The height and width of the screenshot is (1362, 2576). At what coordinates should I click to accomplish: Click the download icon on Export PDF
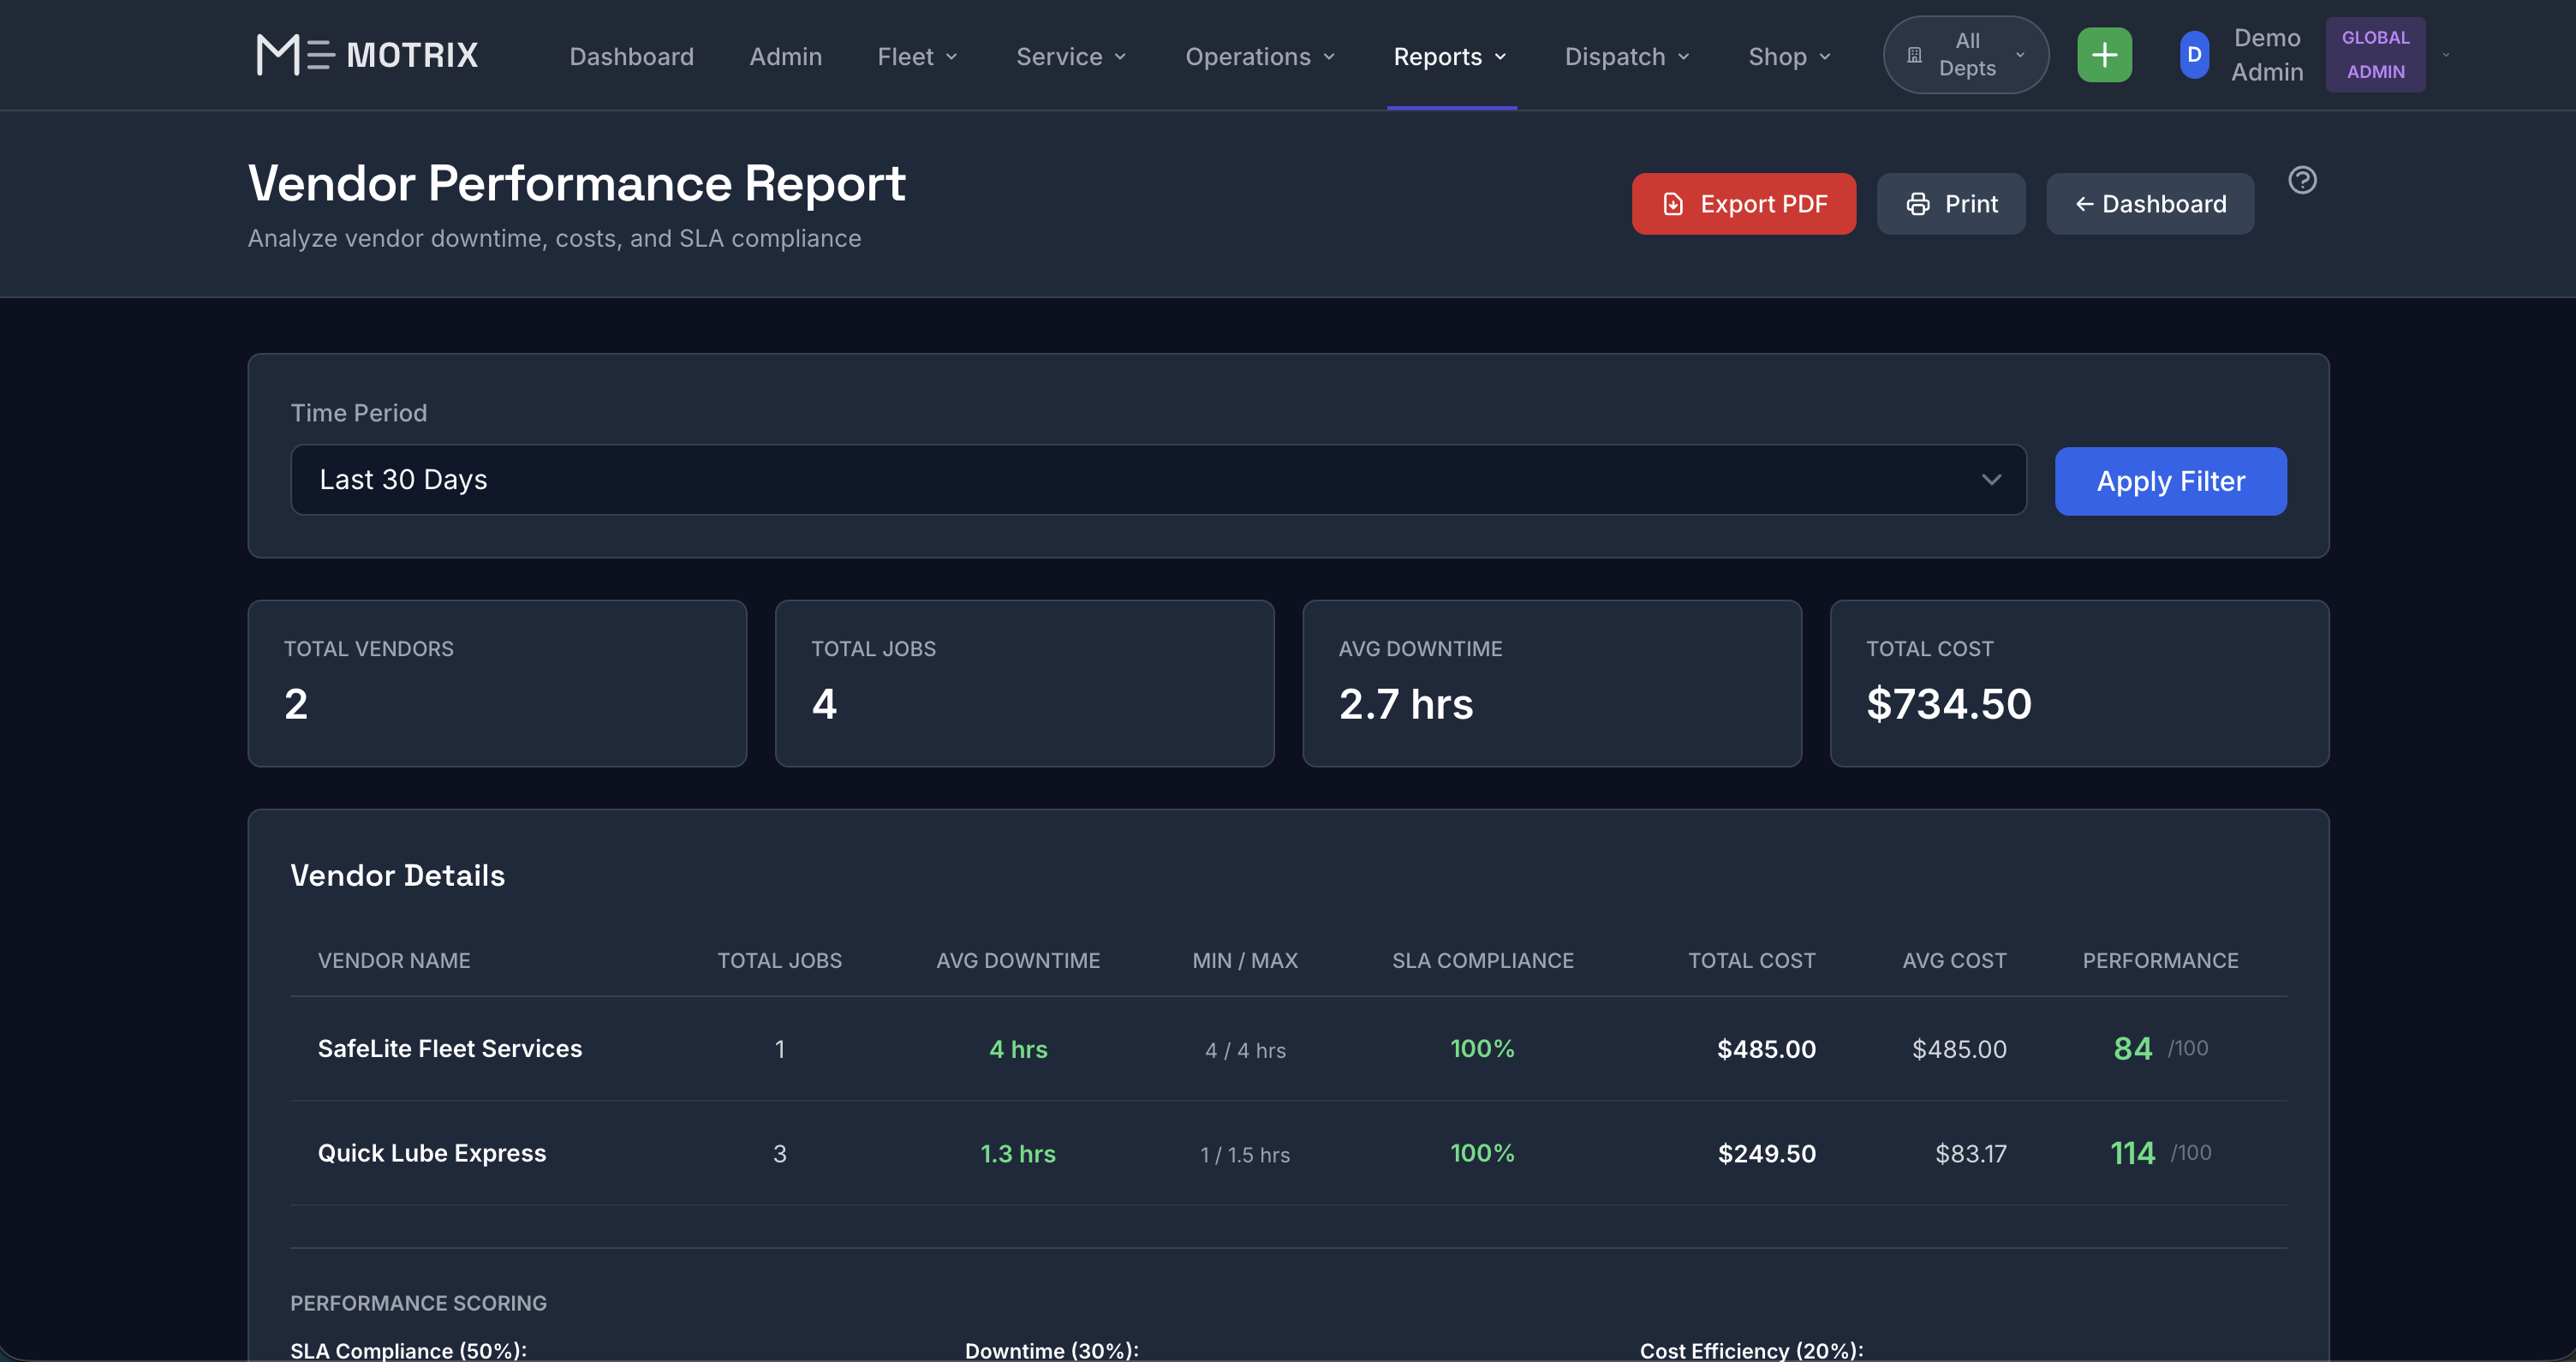point(1673,203)
